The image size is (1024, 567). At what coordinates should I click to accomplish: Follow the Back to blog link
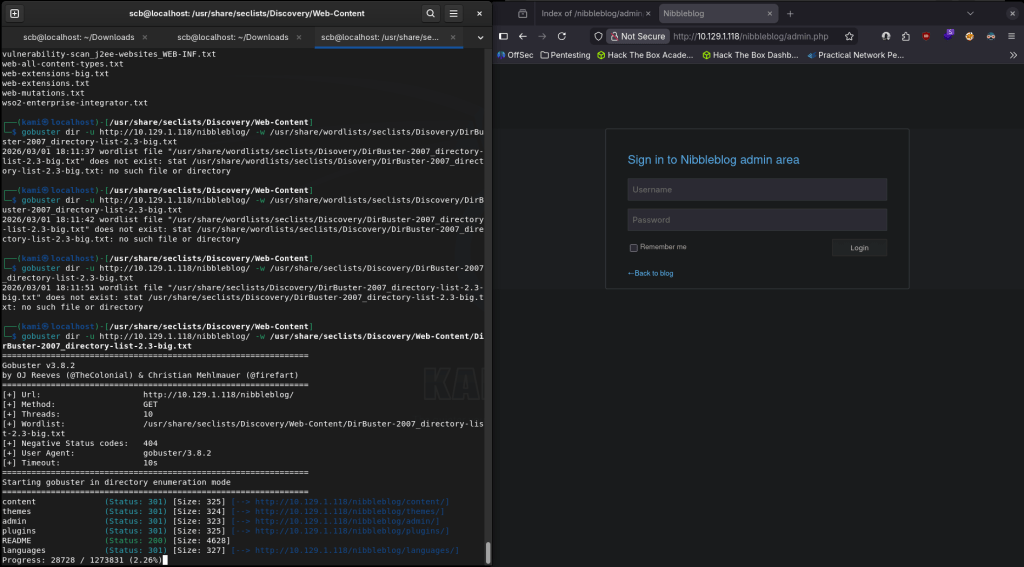click(x=651, y=273)
